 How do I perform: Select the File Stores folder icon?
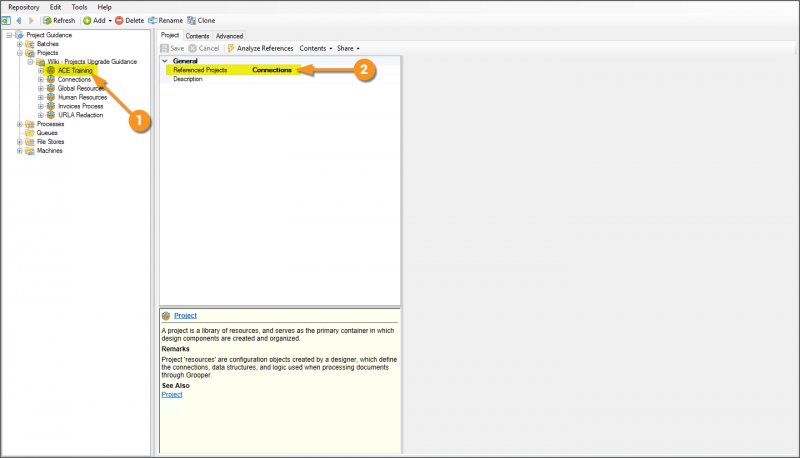tap(30, 142)
